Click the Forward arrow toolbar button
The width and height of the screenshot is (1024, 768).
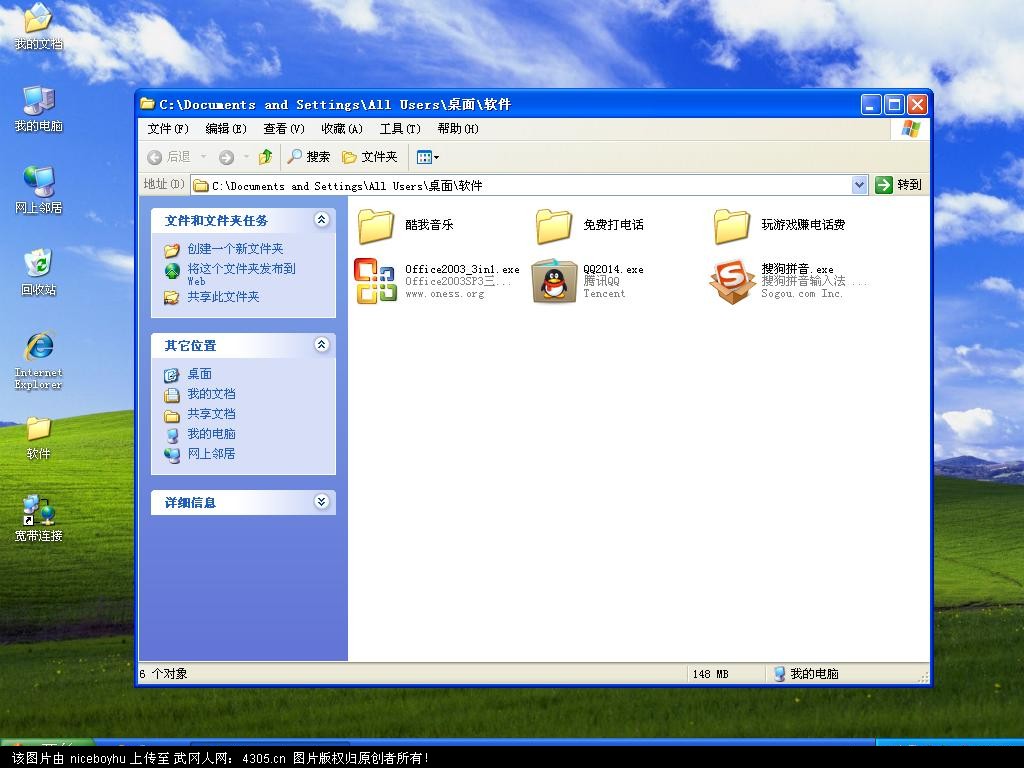tap(227, 157)
